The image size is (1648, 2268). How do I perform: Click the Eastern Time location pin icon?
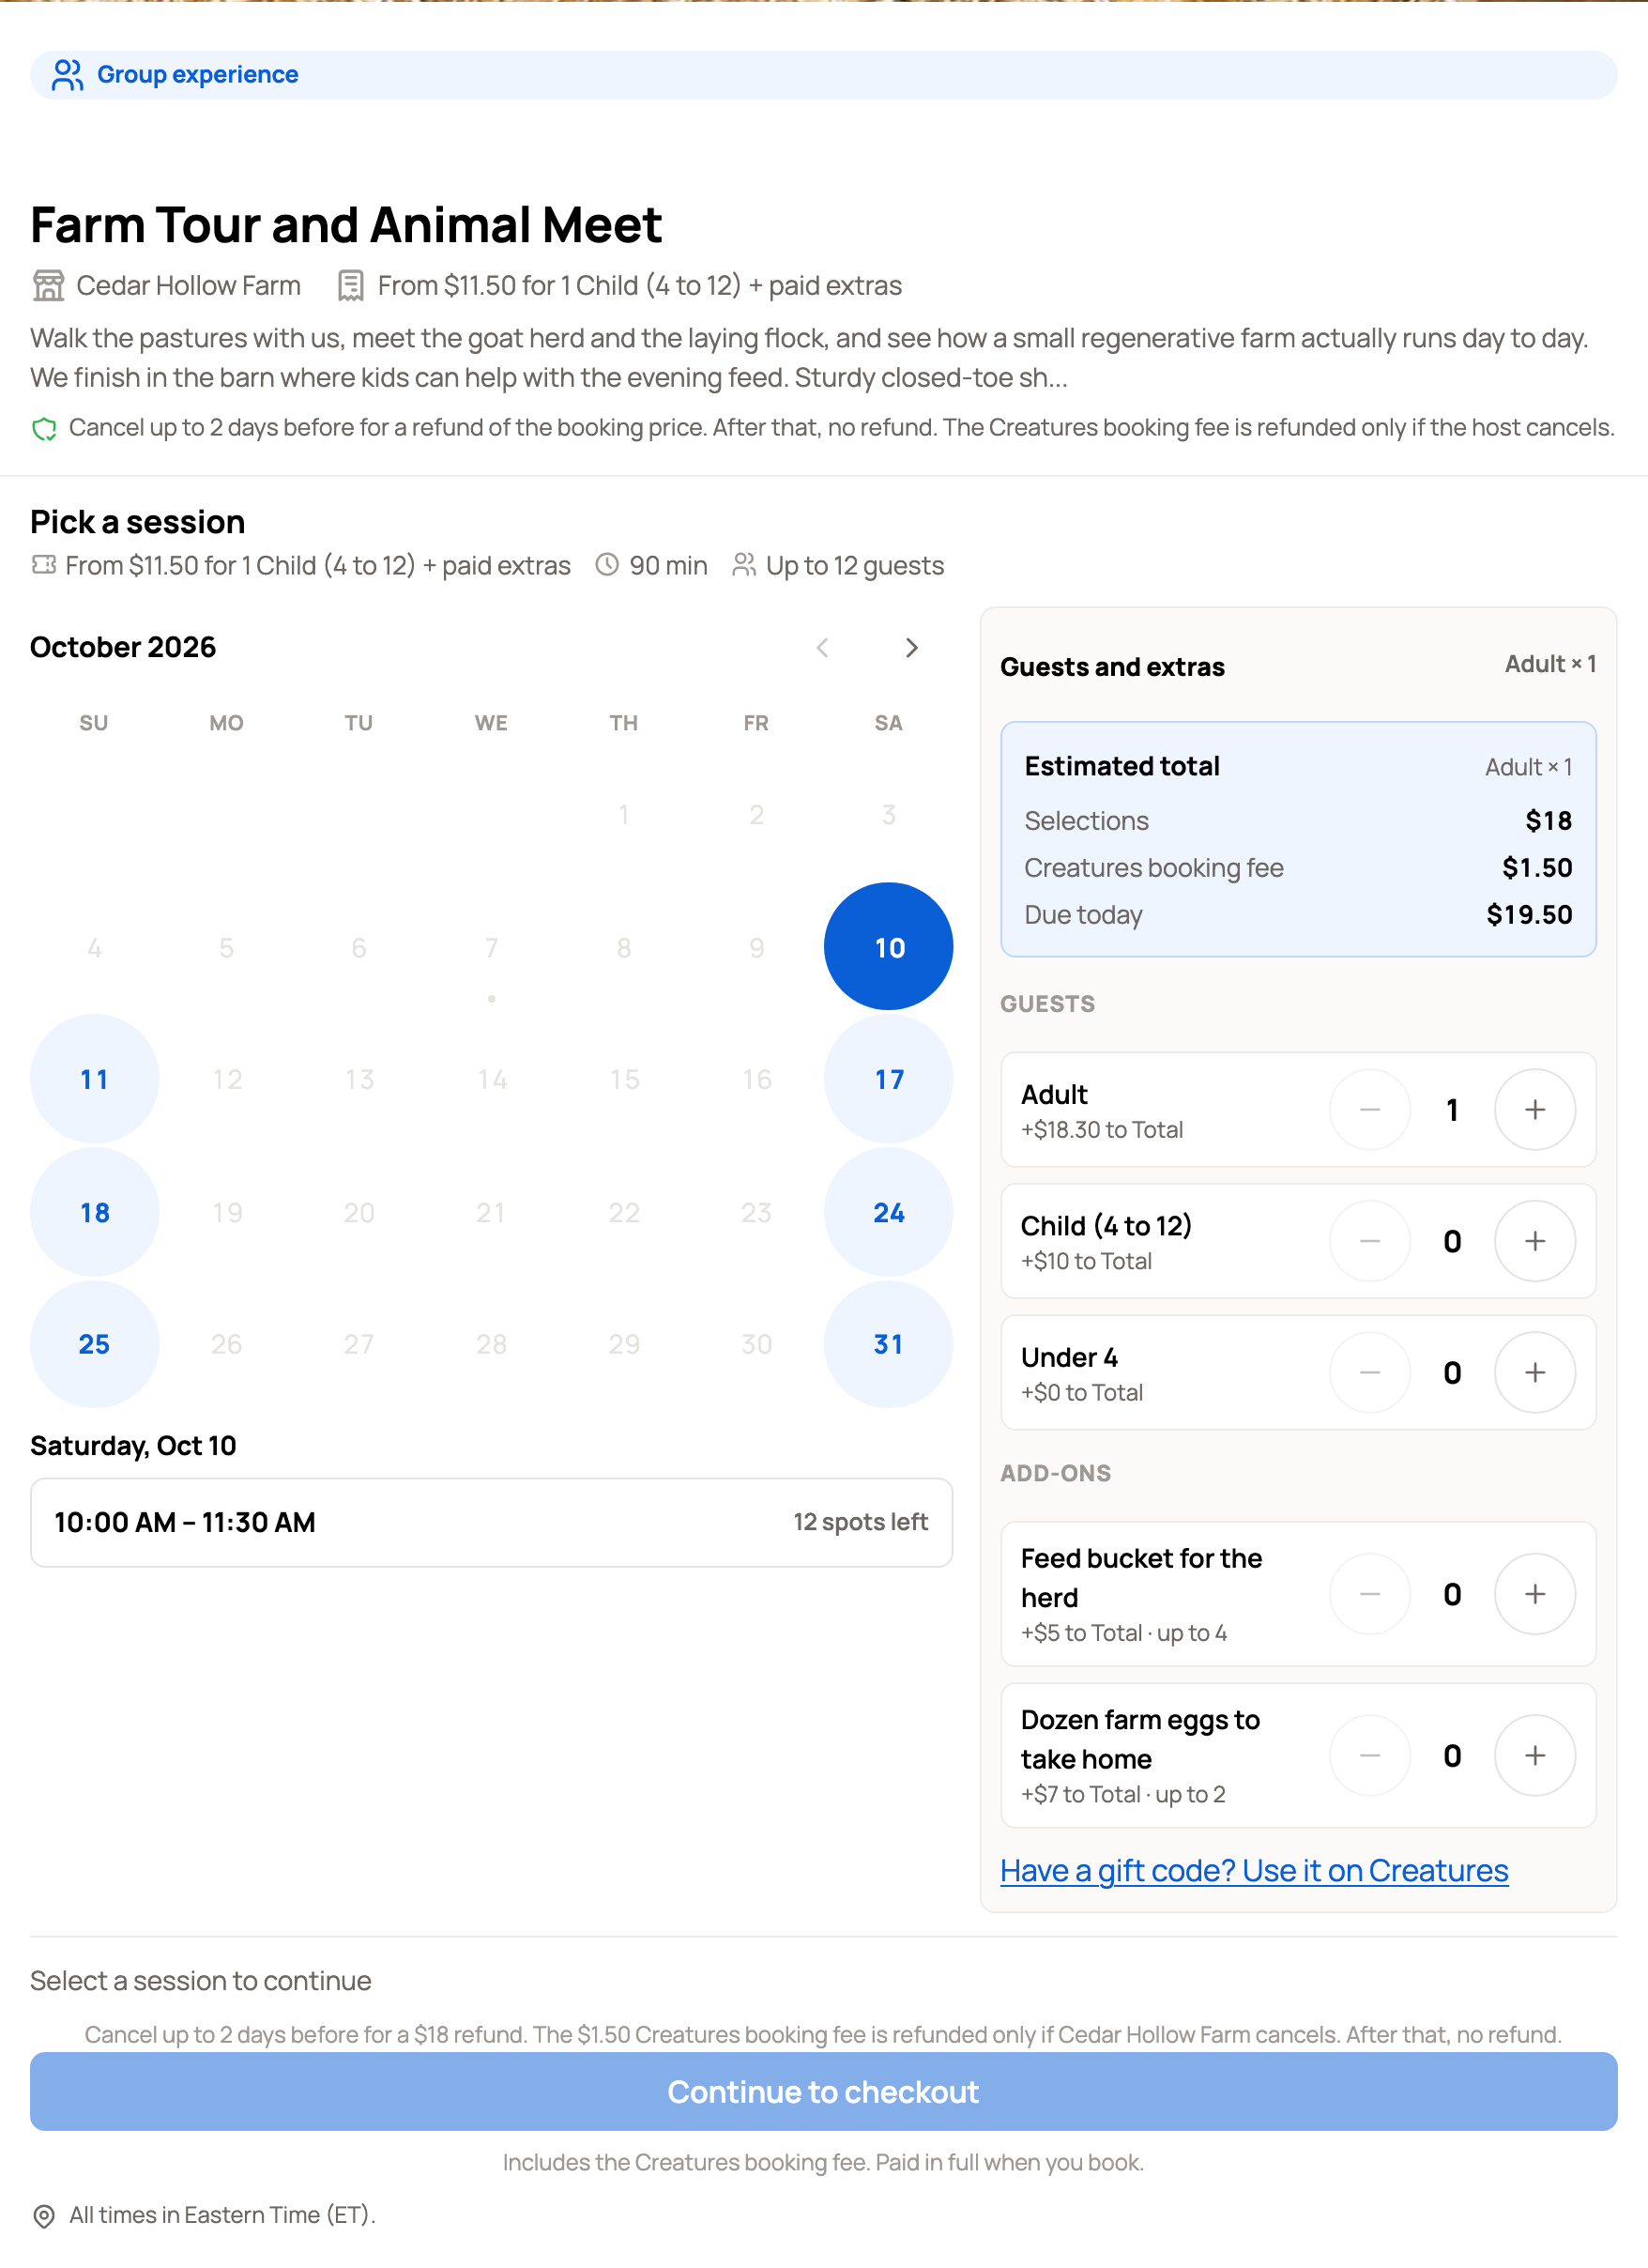pyautogui.click(x=44, y=2216)
